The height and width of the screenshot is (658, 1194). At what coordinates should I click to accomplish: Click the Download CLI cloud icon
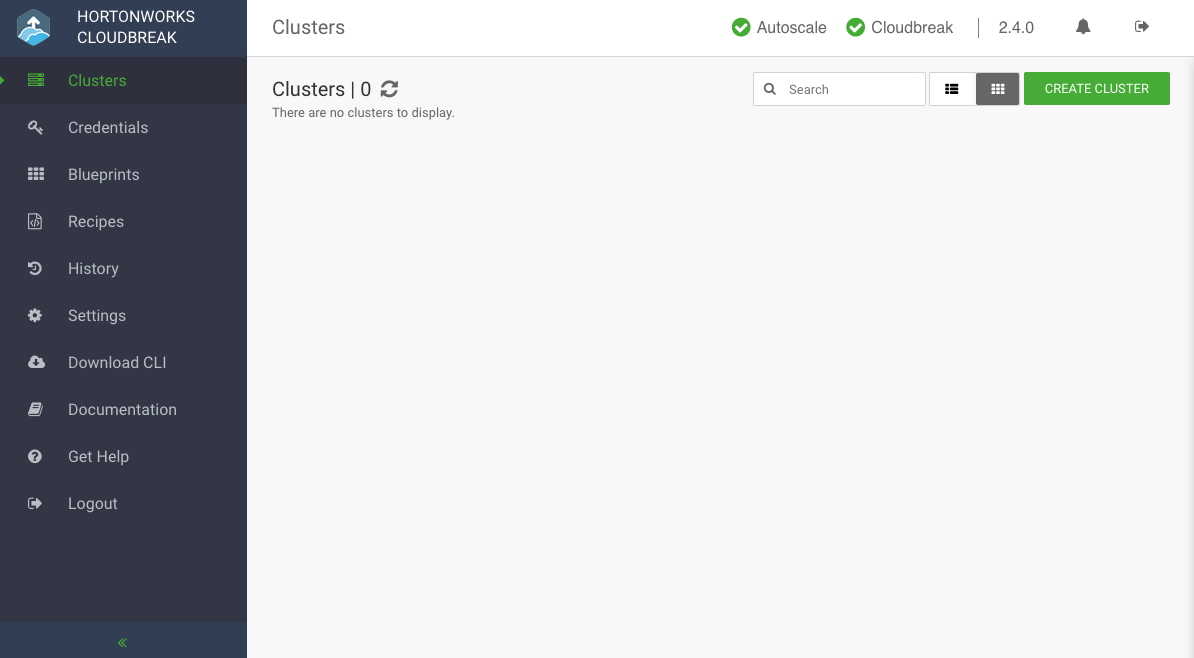point(36,363)
